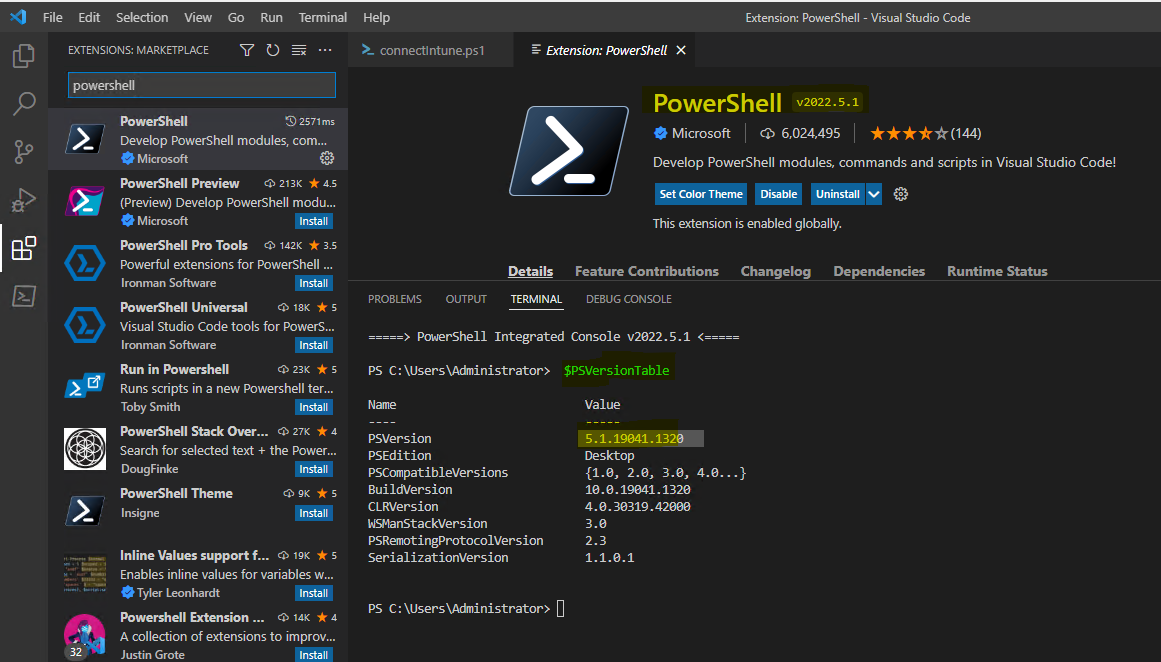1161x662 pixels.
Task: Switch to connectIntune.ps1 editor tab
Action: click(431, 50)
